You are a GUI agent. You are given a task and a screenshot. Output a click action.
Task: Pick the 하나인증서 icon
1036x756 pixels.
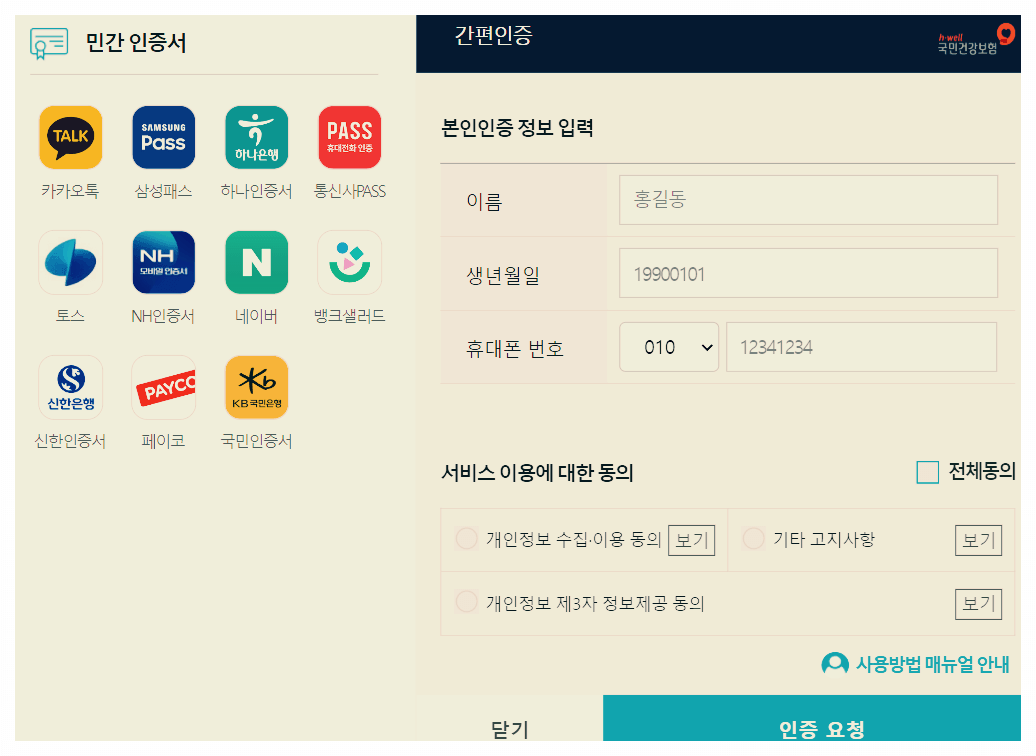click(257, 137)
